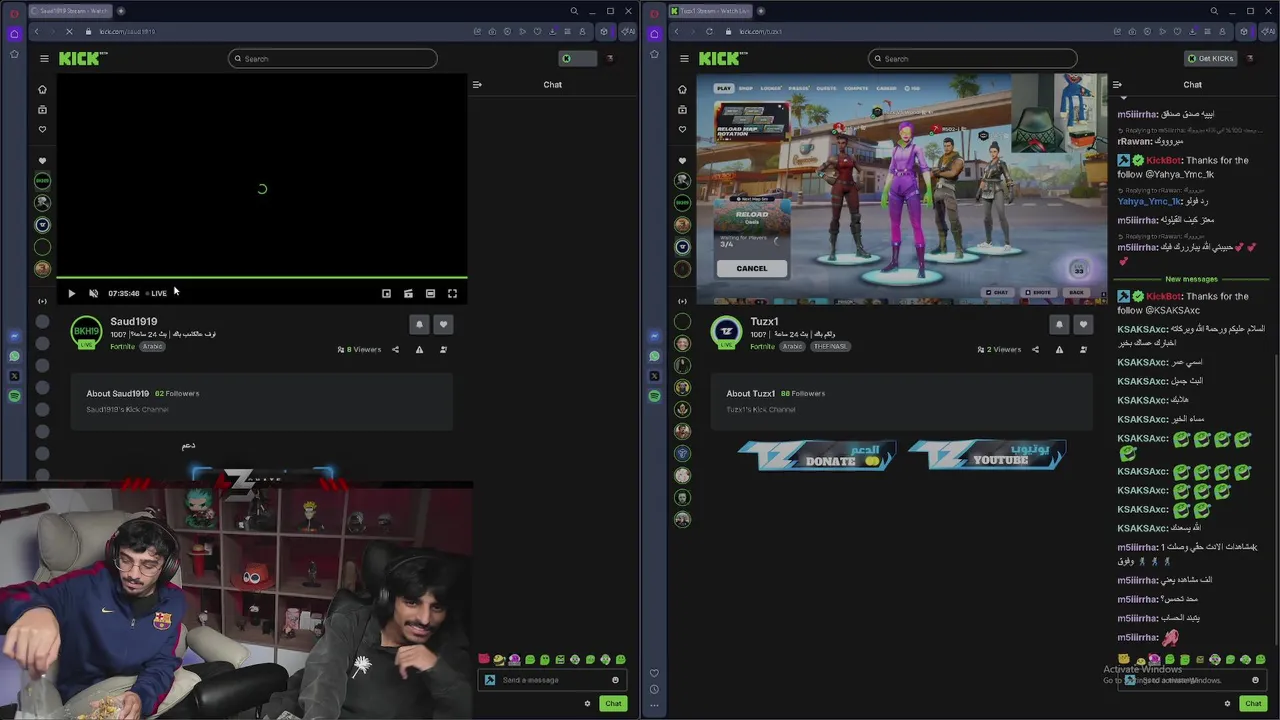Screen dimensions: 1280x720
Task: Open a new tab in the right browser
Action: [x=761, y=11]
